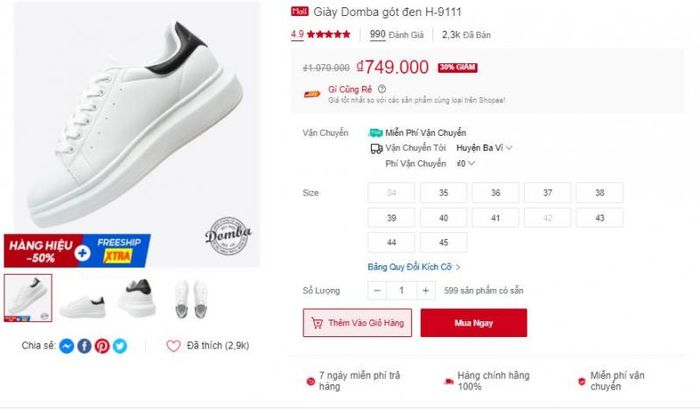Expand the Huyện Ba Vì shipping destination dropdown
This screenshot has height=409, width=700.
(x=484, y=148)
